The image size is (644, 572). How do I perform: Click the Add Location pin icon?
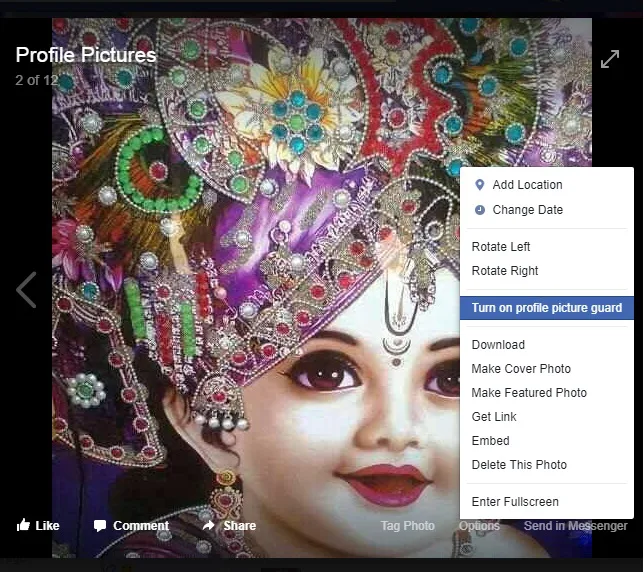click(479, 185)
